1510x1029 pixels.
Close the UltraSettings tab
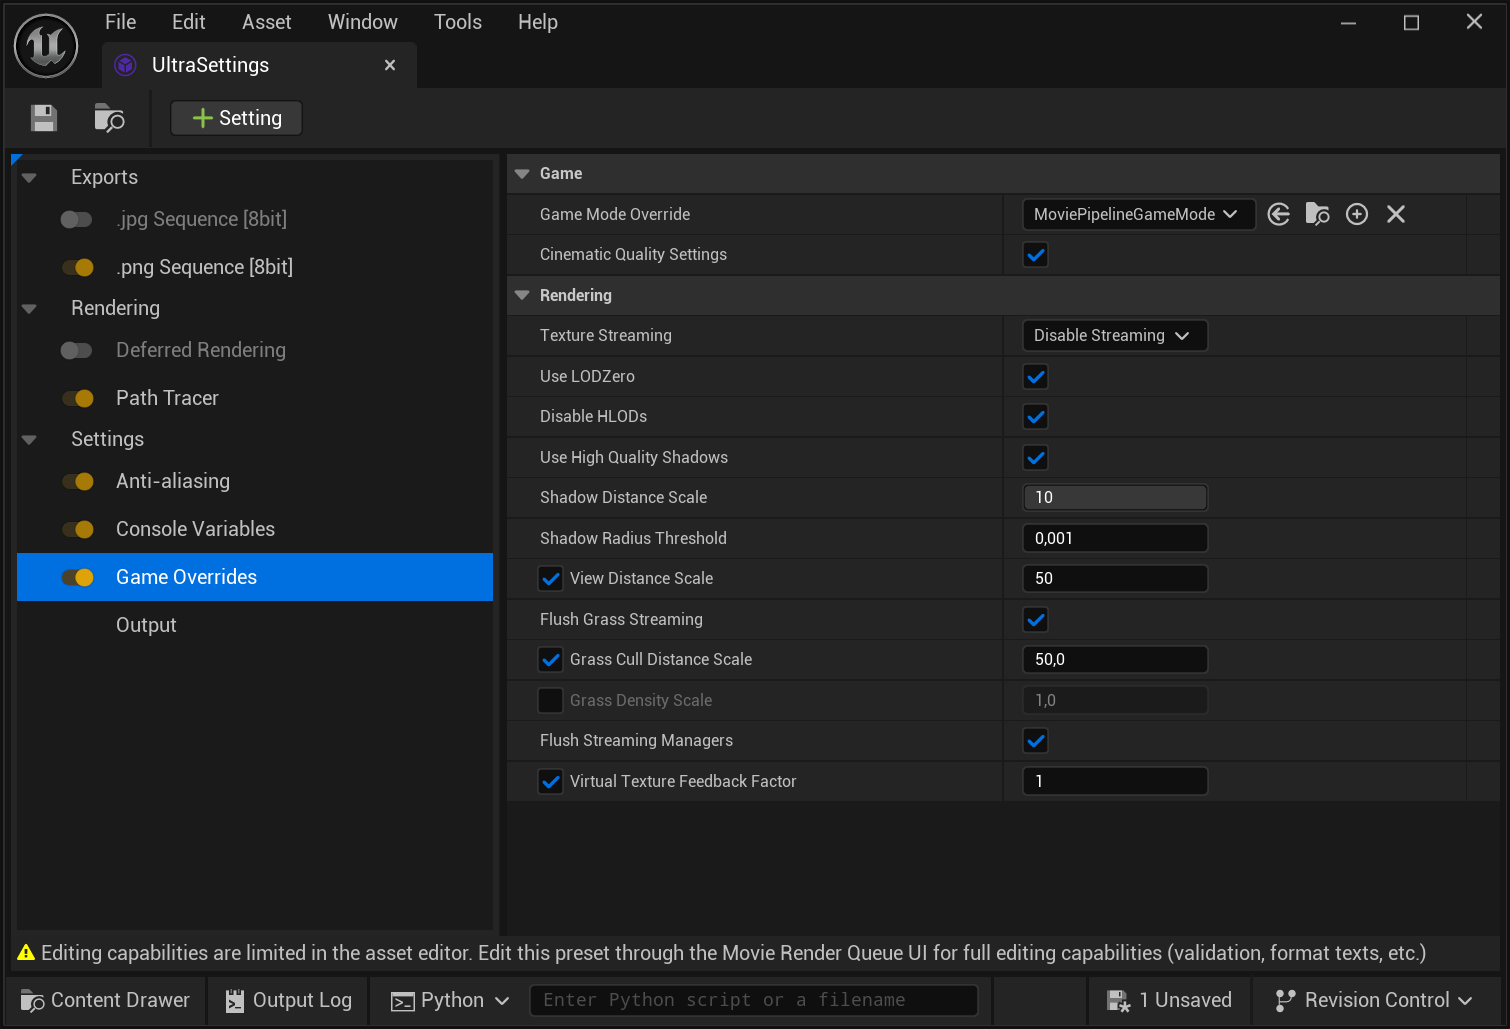(x=390, y=65)
